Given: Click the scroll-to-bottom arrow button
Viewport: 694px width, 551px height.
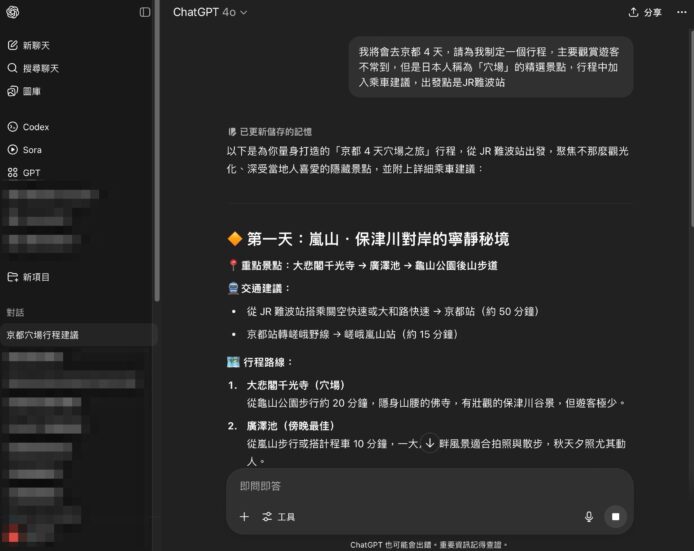Looking at the screenshot, I should coord(429,443).
